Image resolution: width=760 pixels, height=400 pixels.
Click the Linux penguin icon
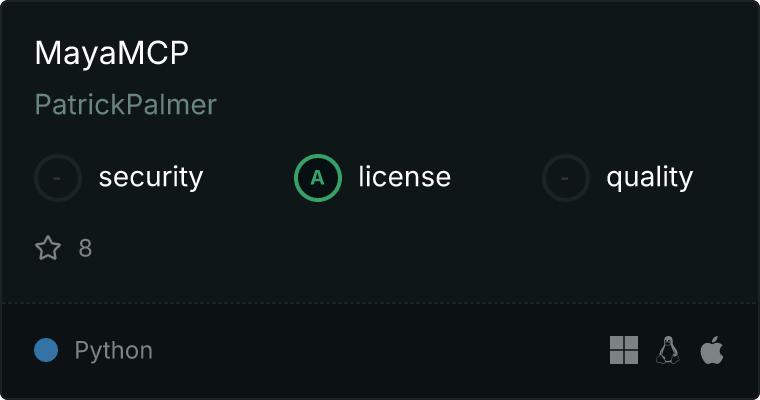668,350
